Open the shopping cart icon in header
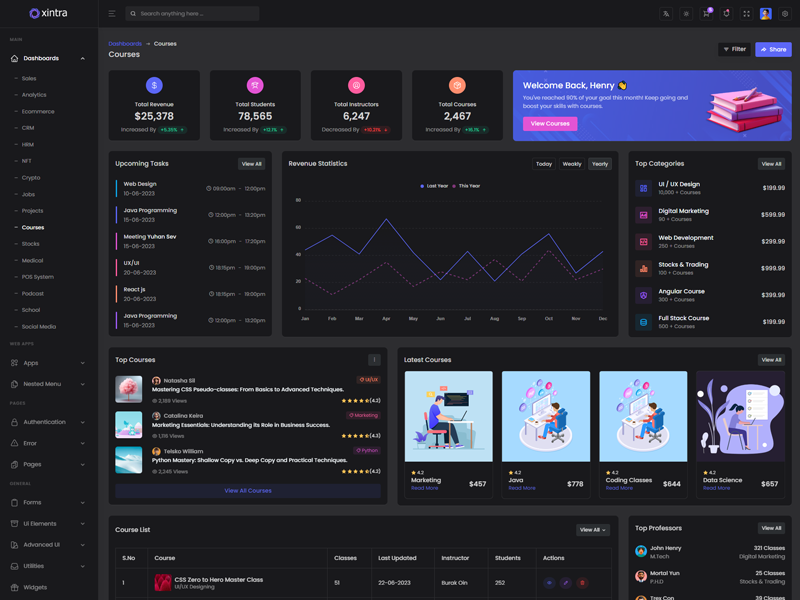Viewport: 800px width, 600px height. click(706, 14)
